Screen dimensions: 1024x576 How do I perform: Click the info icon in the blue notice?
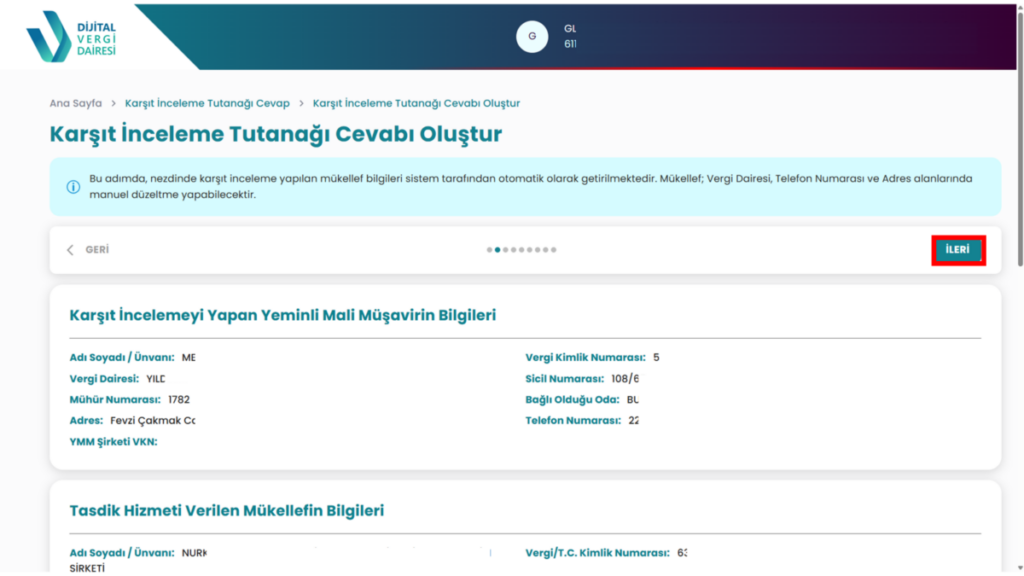pos(73,187)
